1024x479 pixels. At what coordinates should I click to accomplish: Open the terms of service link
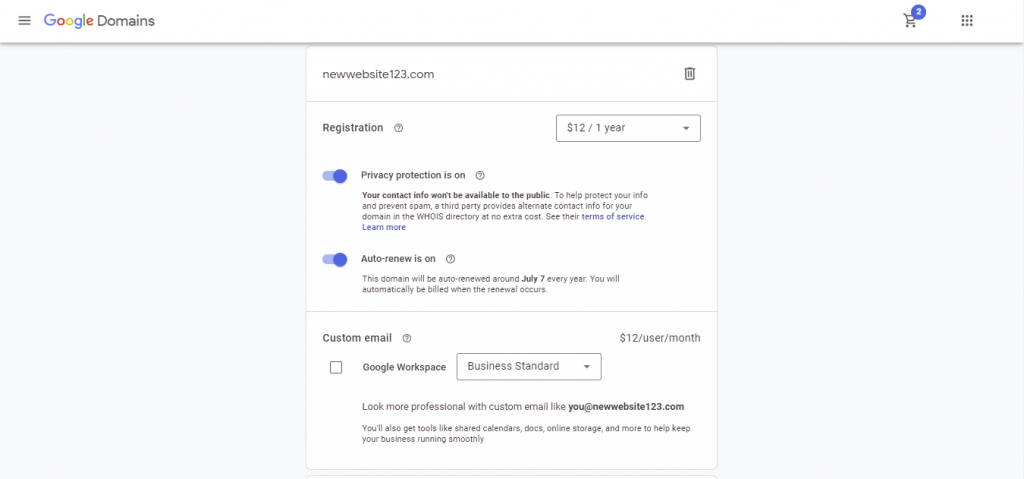[x=613, y=217]
